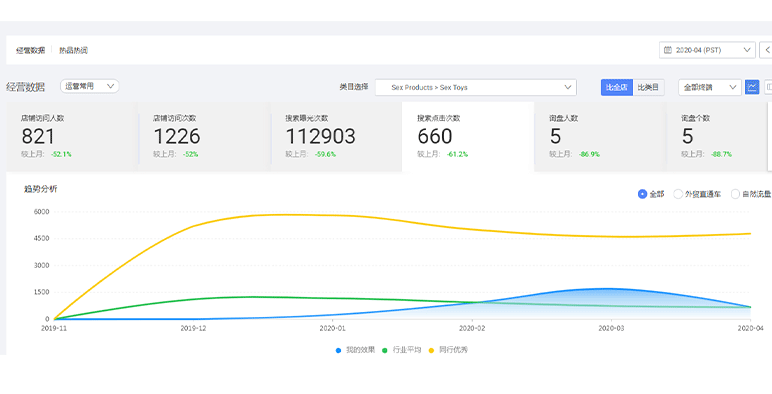This screenshot has width=772, height=394.
Task: Open the 2020-04 (PST) date dropdown
Action: click(707, 50)
